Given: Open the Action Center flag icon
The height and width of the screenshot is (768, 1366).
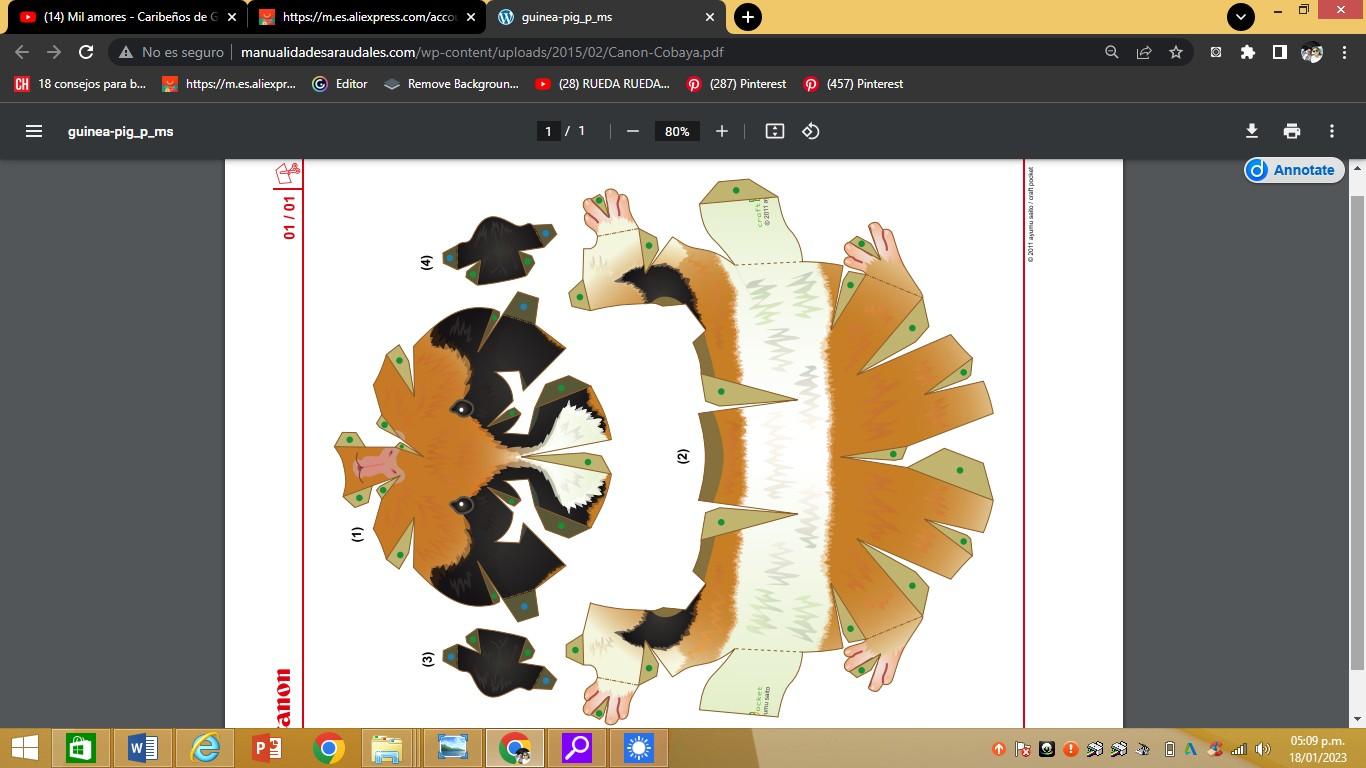Looking at the screenshot, I should tap(1023, 749).
